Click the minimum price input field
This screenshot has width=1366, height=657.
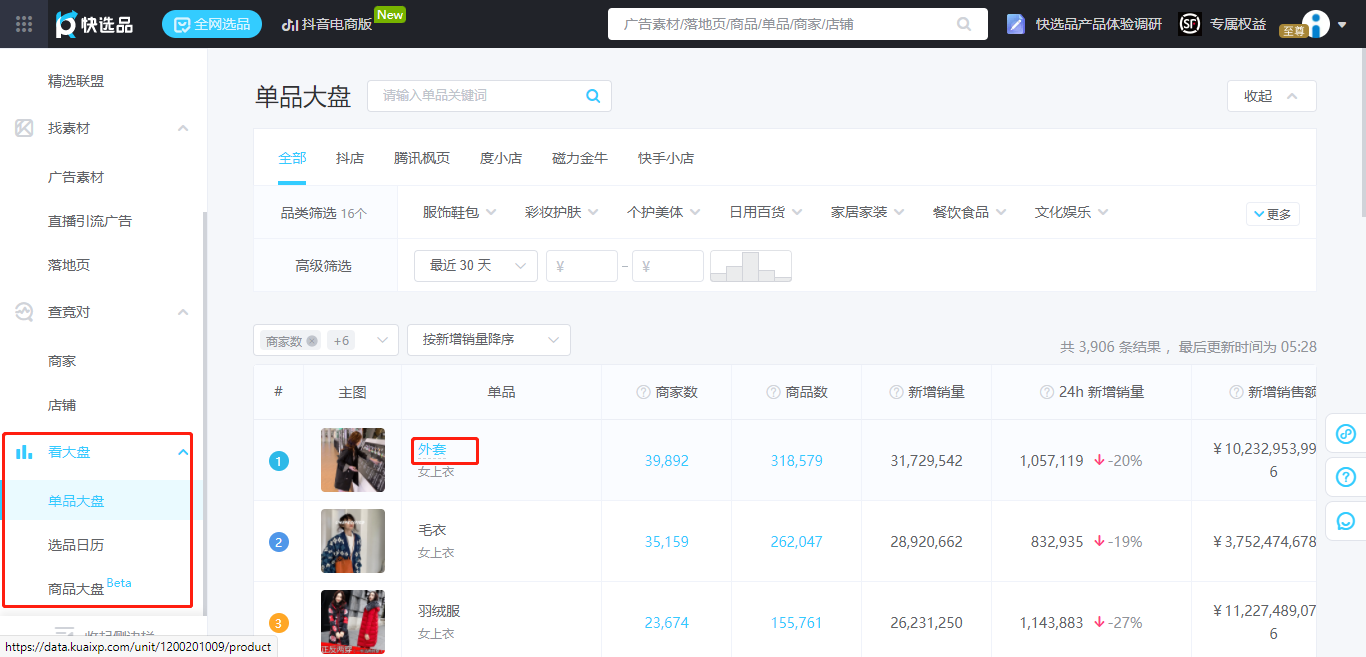[x=582, y=266]
